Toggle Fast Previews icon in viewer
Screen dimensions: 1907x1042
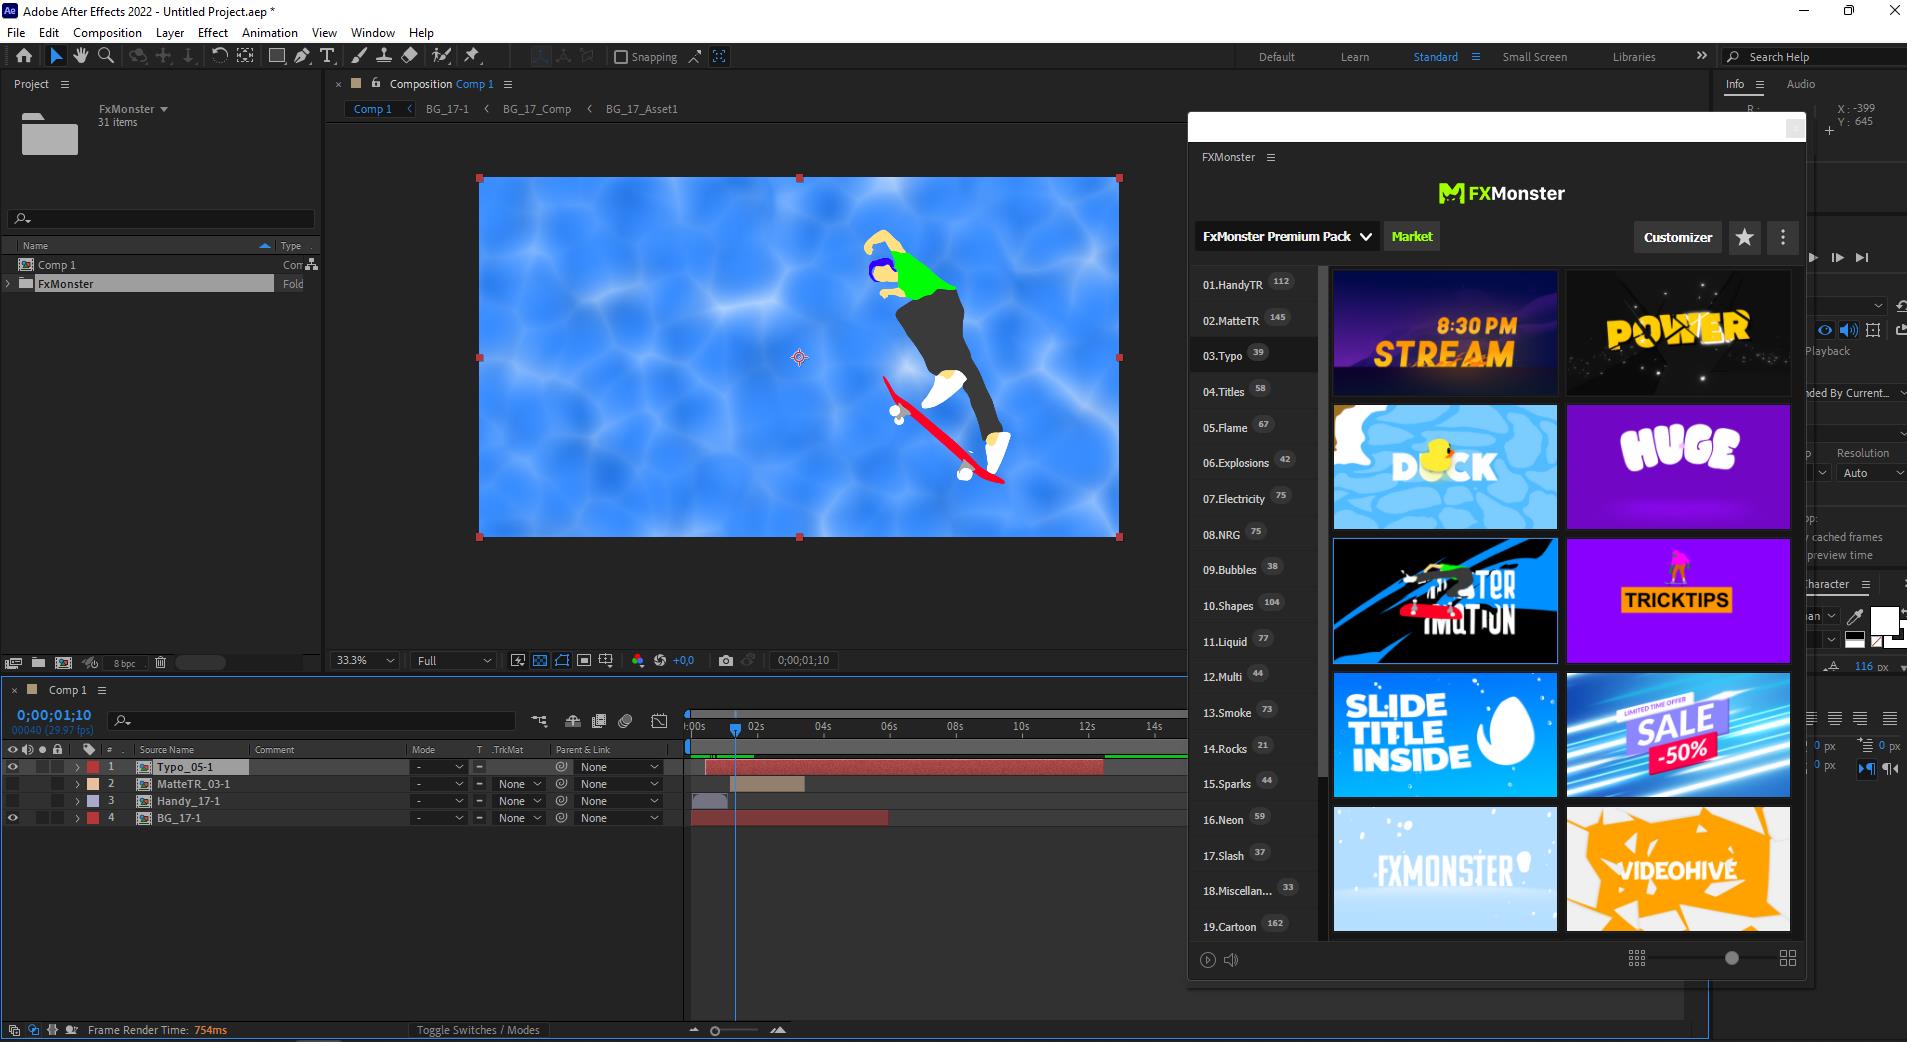coord(518,660)
